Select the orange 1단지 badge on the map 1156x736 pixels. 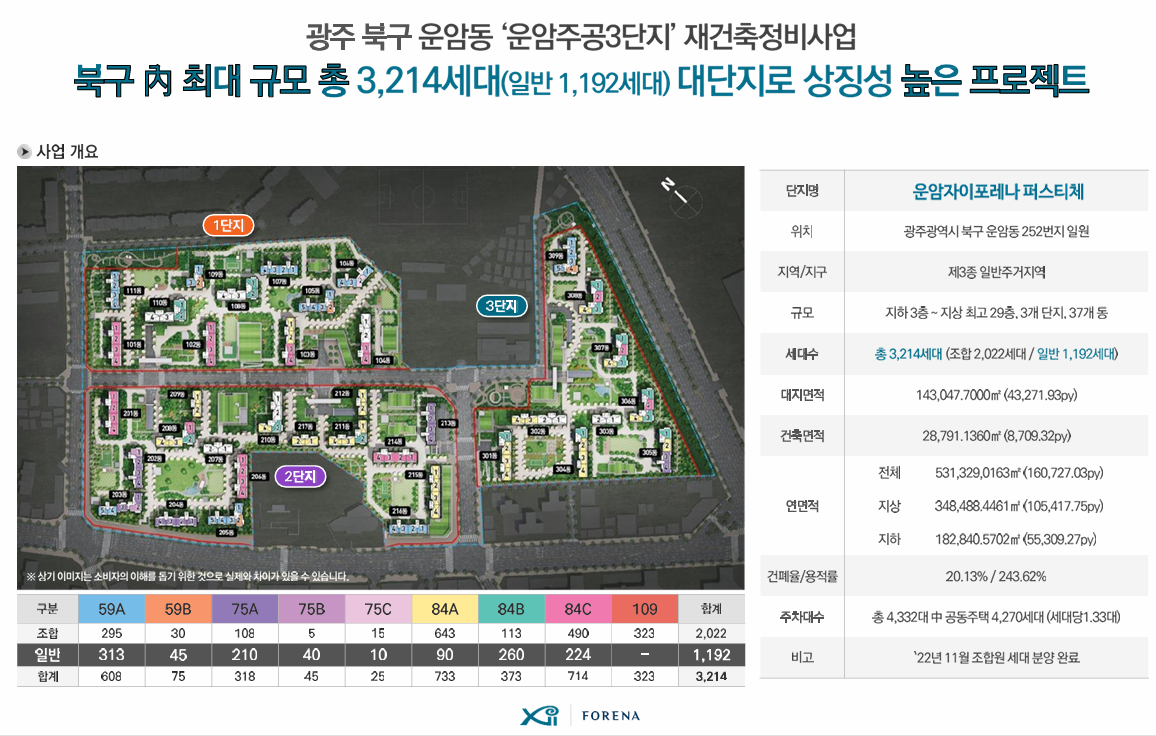click(229, 226)
